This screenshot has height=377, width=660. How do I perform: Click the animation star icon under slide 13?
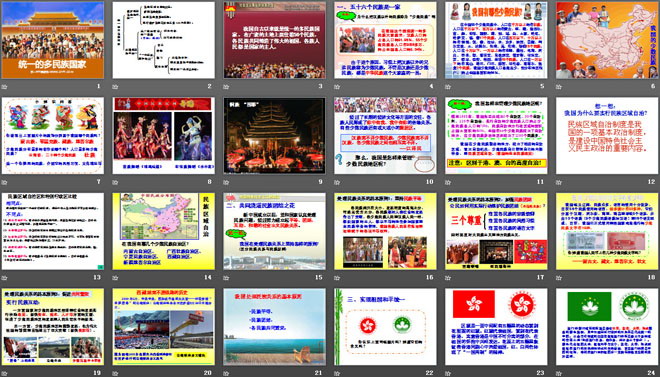point(5,278)
